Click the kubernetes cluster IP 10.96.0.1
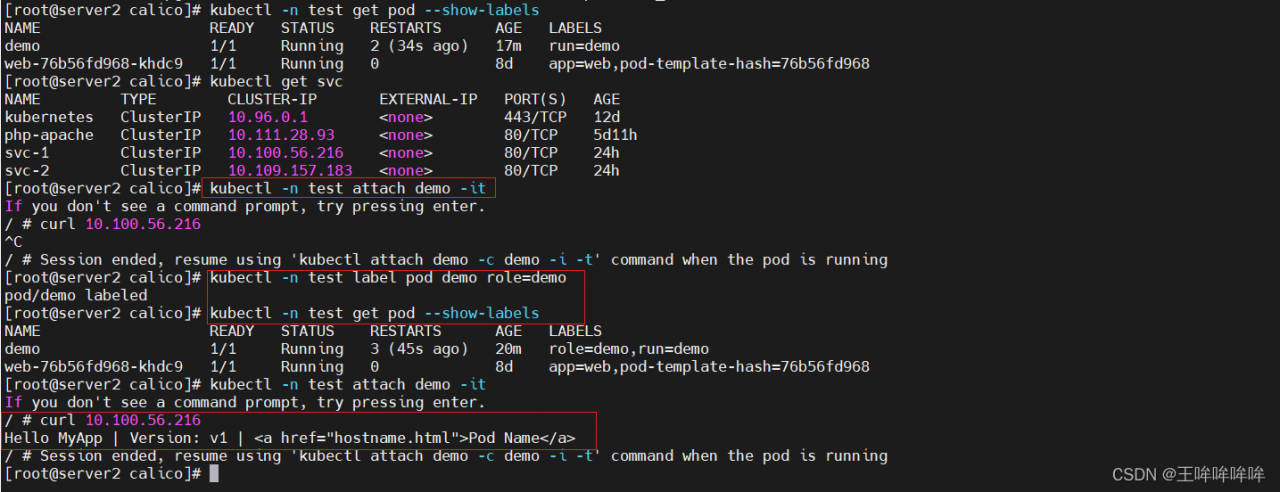 coord(267,117)
